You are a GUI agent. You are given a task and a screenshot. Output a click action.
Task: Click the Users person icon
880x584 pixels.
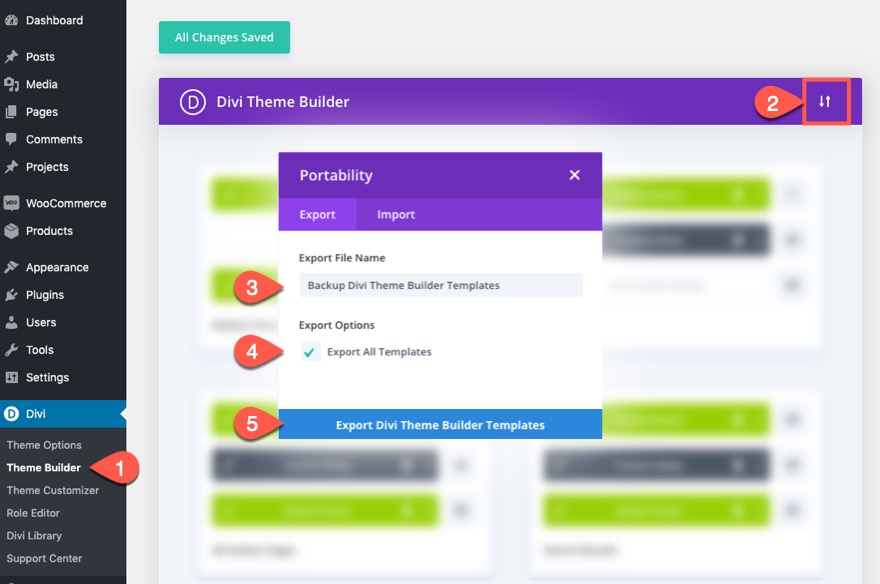click(11, 322)
